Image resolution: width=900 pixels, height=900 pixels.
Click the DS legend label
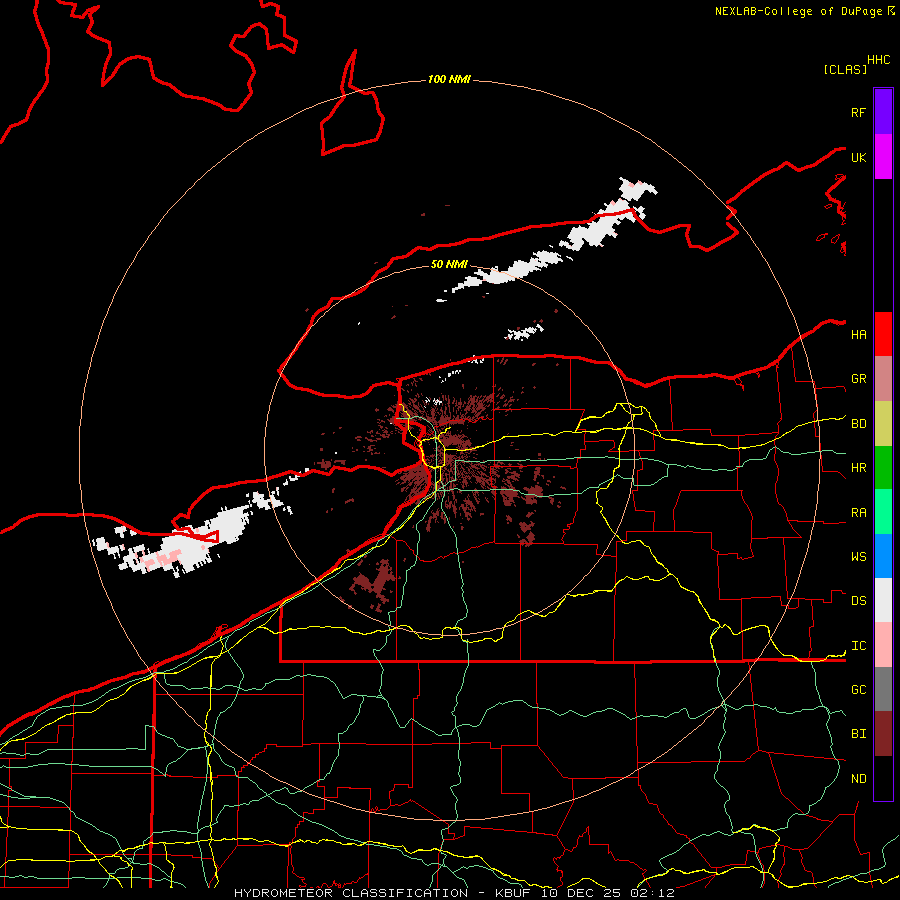point(858,601)
